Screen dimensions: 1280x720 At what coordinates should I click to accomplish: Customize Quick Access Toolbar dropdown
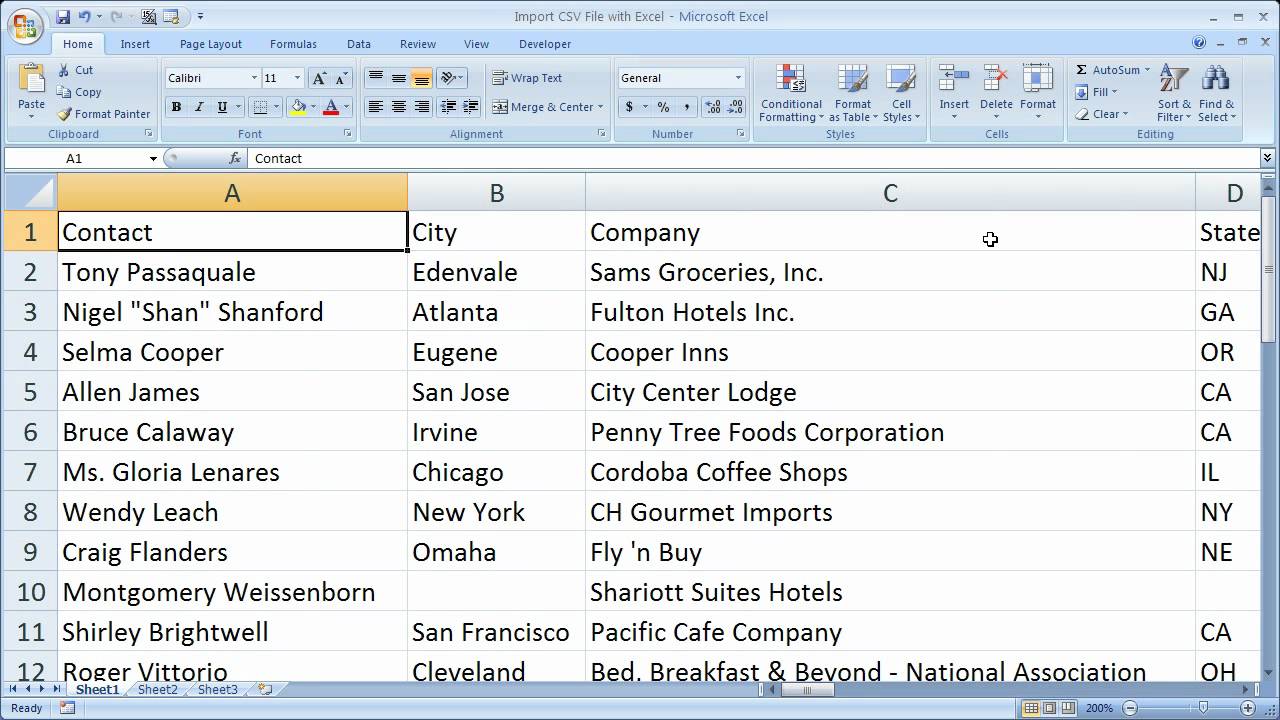tap(200, 17)
